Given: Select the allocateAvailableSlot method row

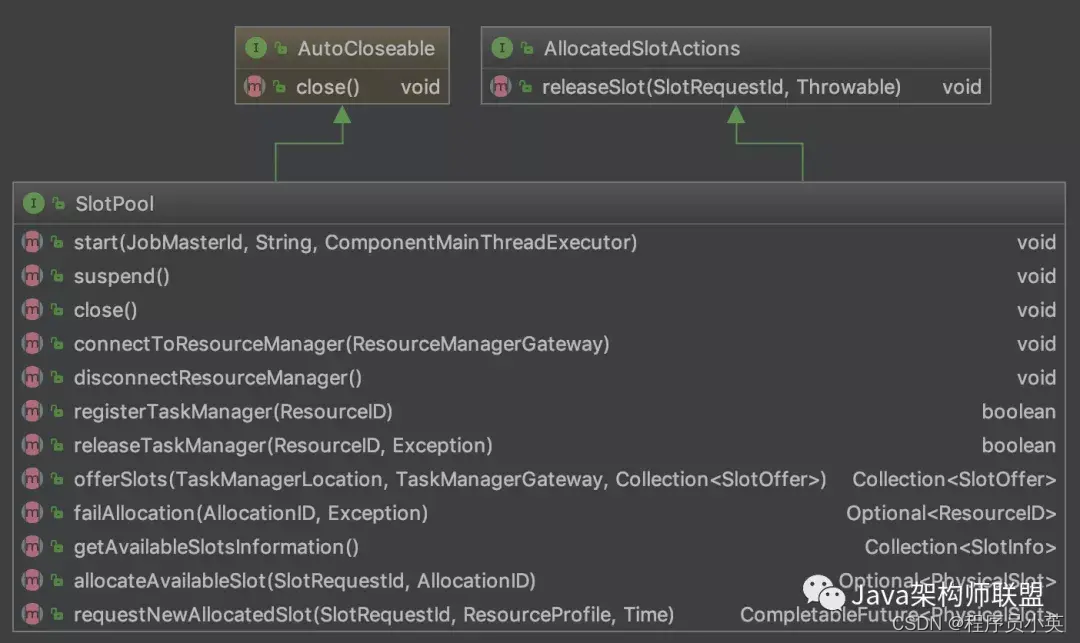Looking at the screenshot, I should coord(539,580).
